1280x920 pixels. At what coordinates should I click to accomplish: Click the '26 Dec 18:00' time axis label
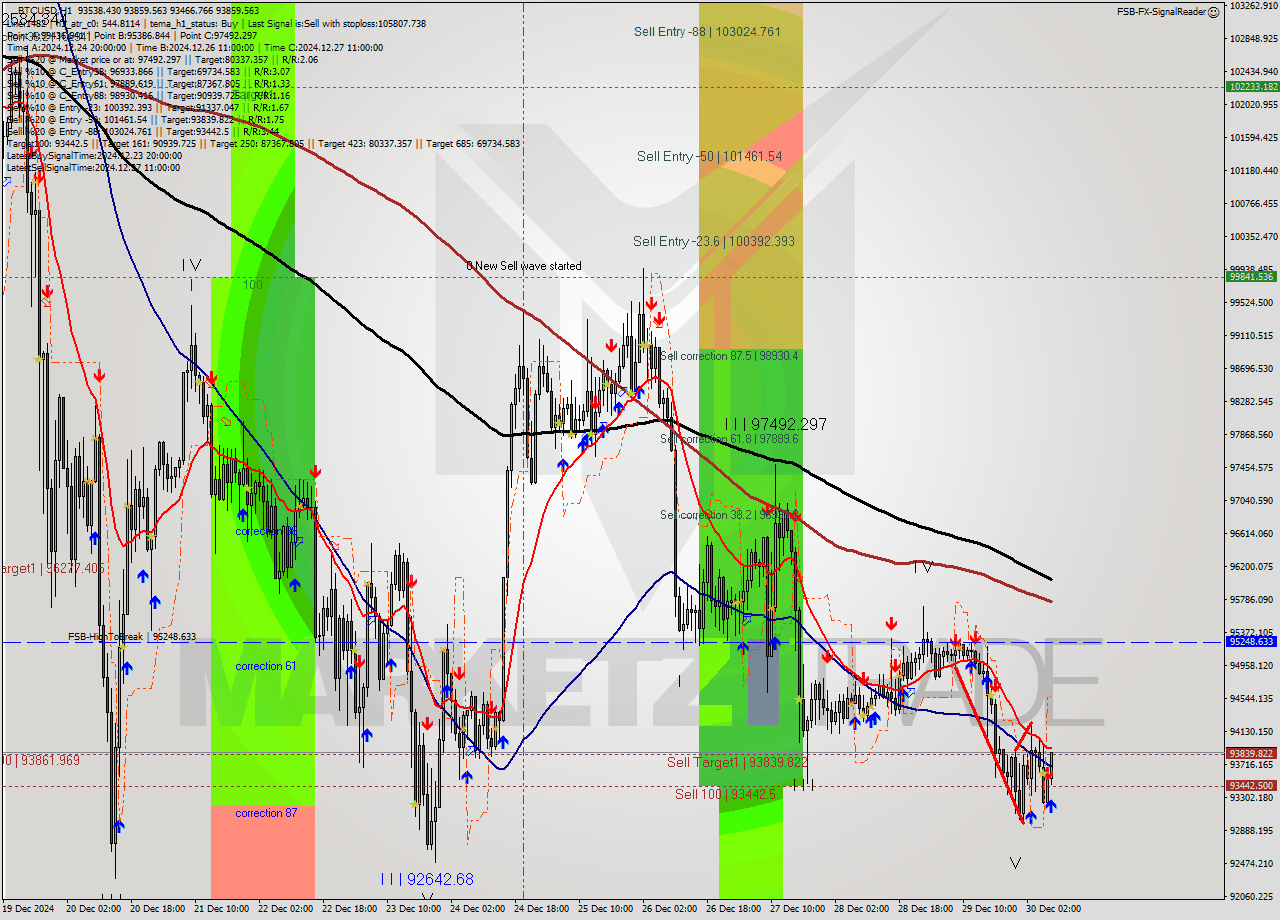(x=733, y=909)
